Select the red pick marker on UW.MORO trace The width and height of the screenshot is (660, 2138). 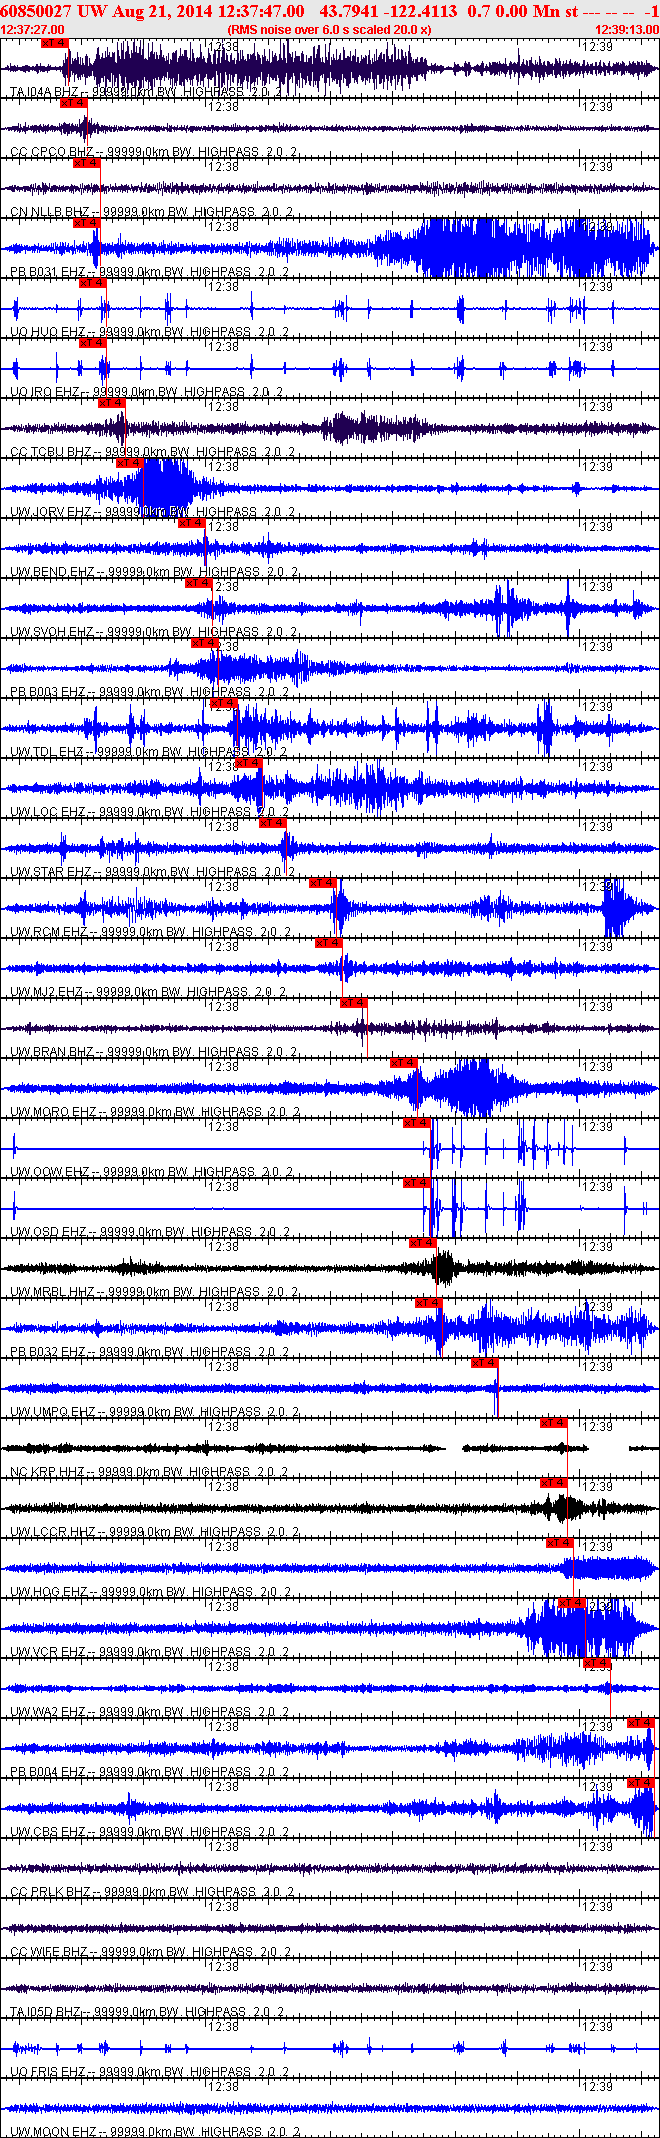pos(403,1063)
